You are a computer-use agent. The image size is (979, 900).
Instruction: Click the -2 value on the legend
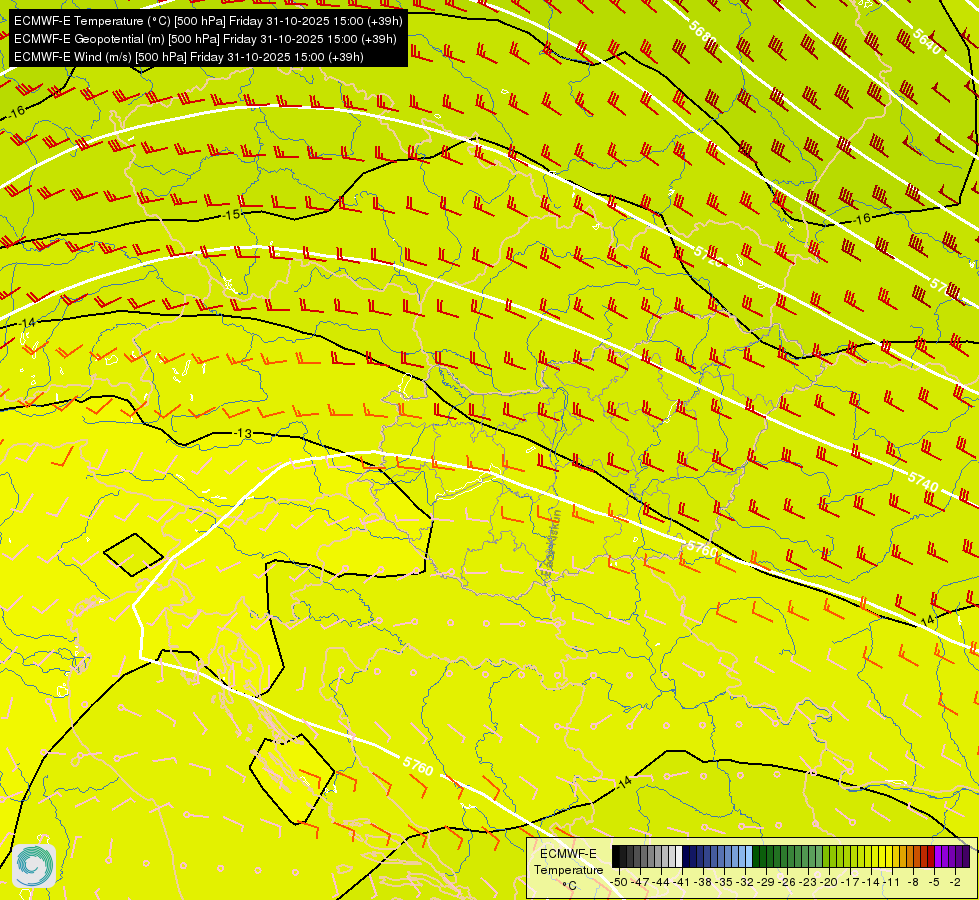point(955,882)
